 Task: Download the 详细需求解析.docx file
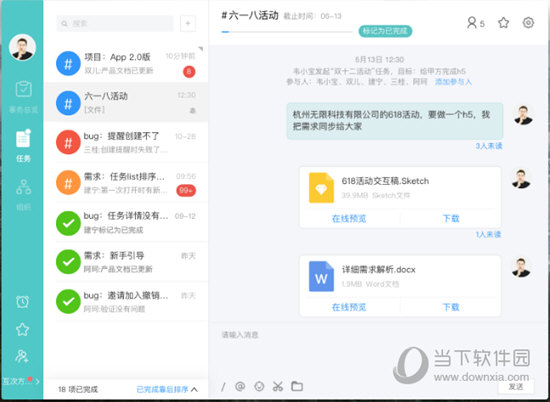(x=451, y=307)
